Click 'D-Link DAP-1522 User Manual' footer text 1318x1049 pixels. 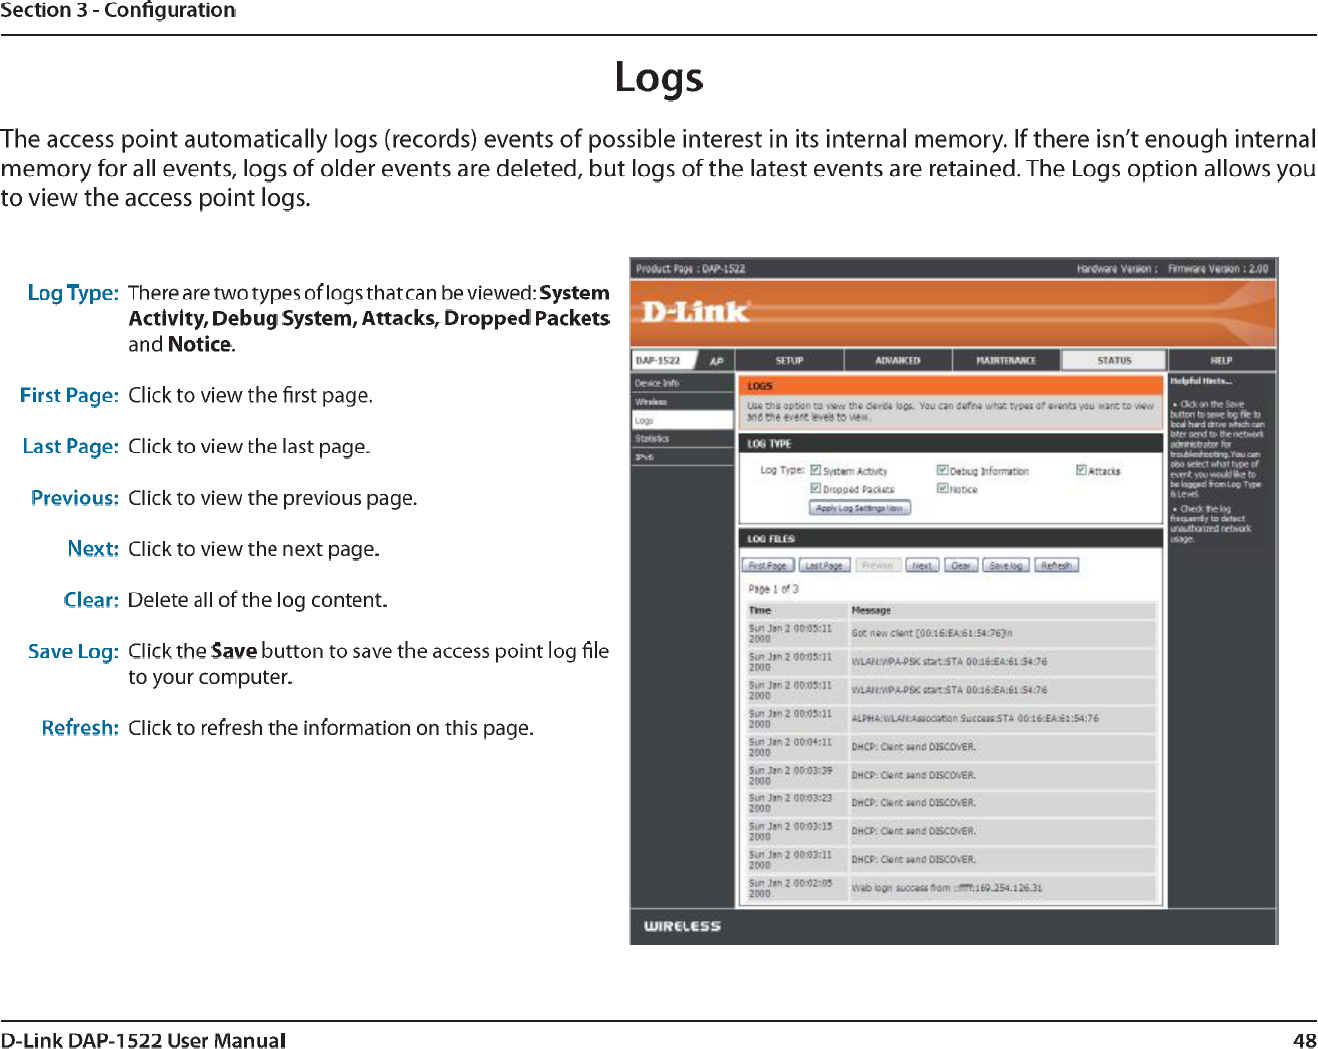(x=143, y=1040)
